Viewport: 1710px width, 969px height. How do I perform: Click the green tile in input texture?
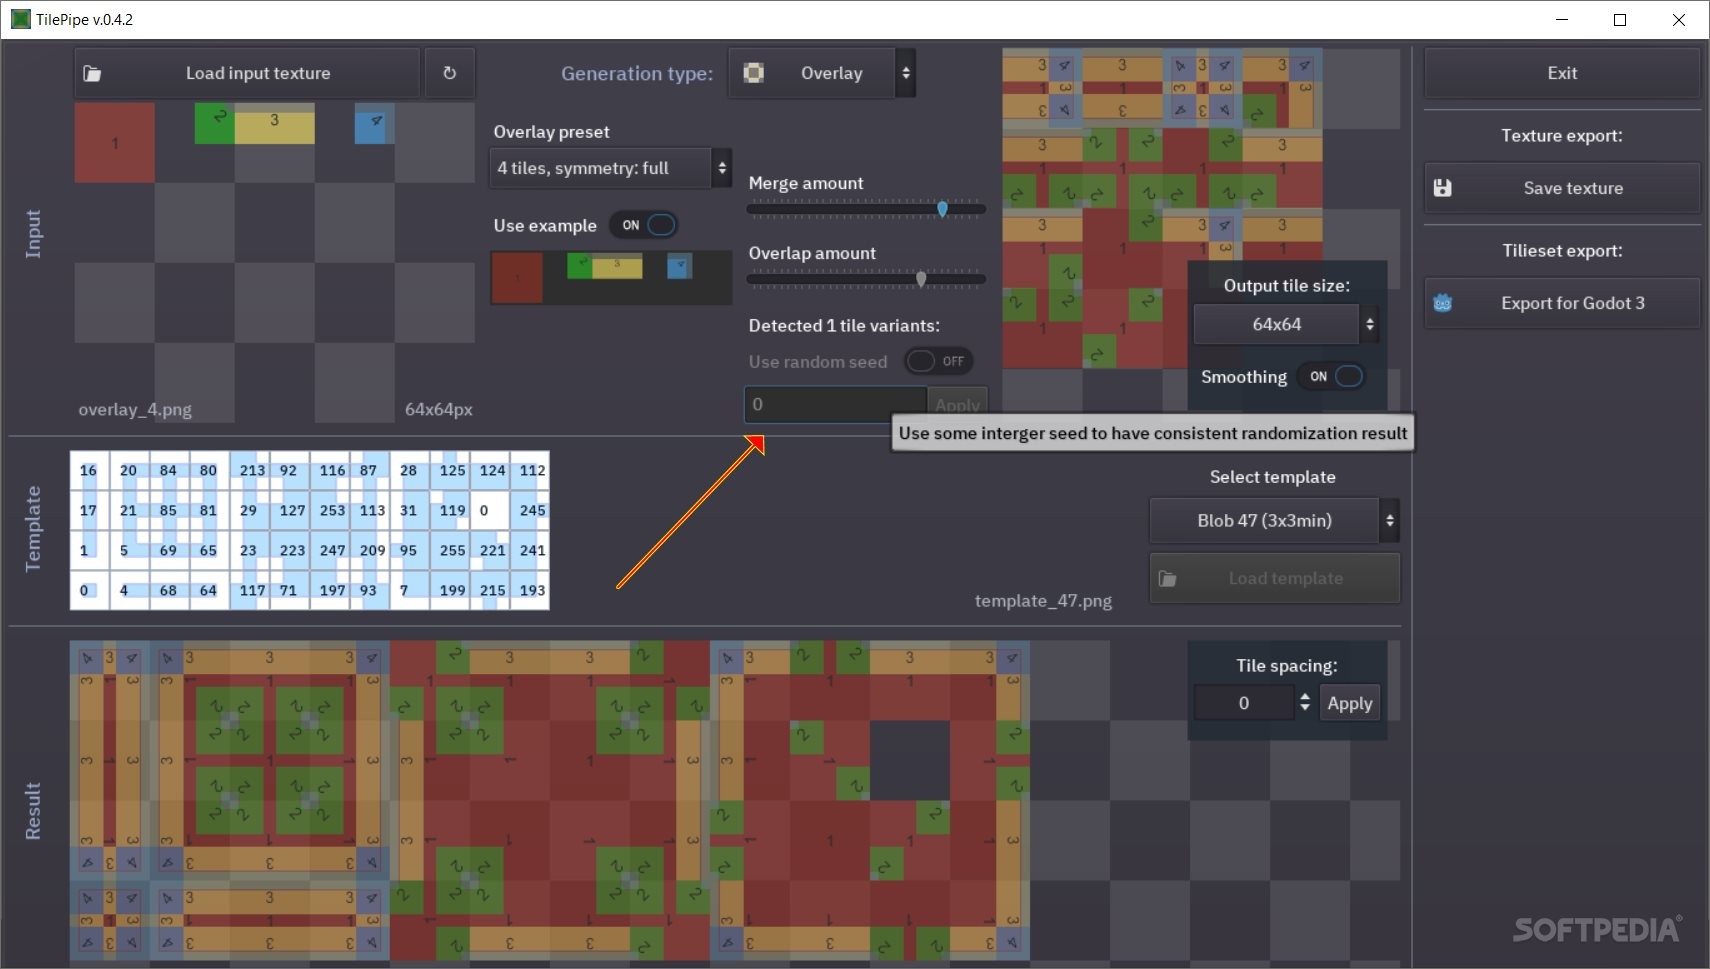click(x=214, y=123)
